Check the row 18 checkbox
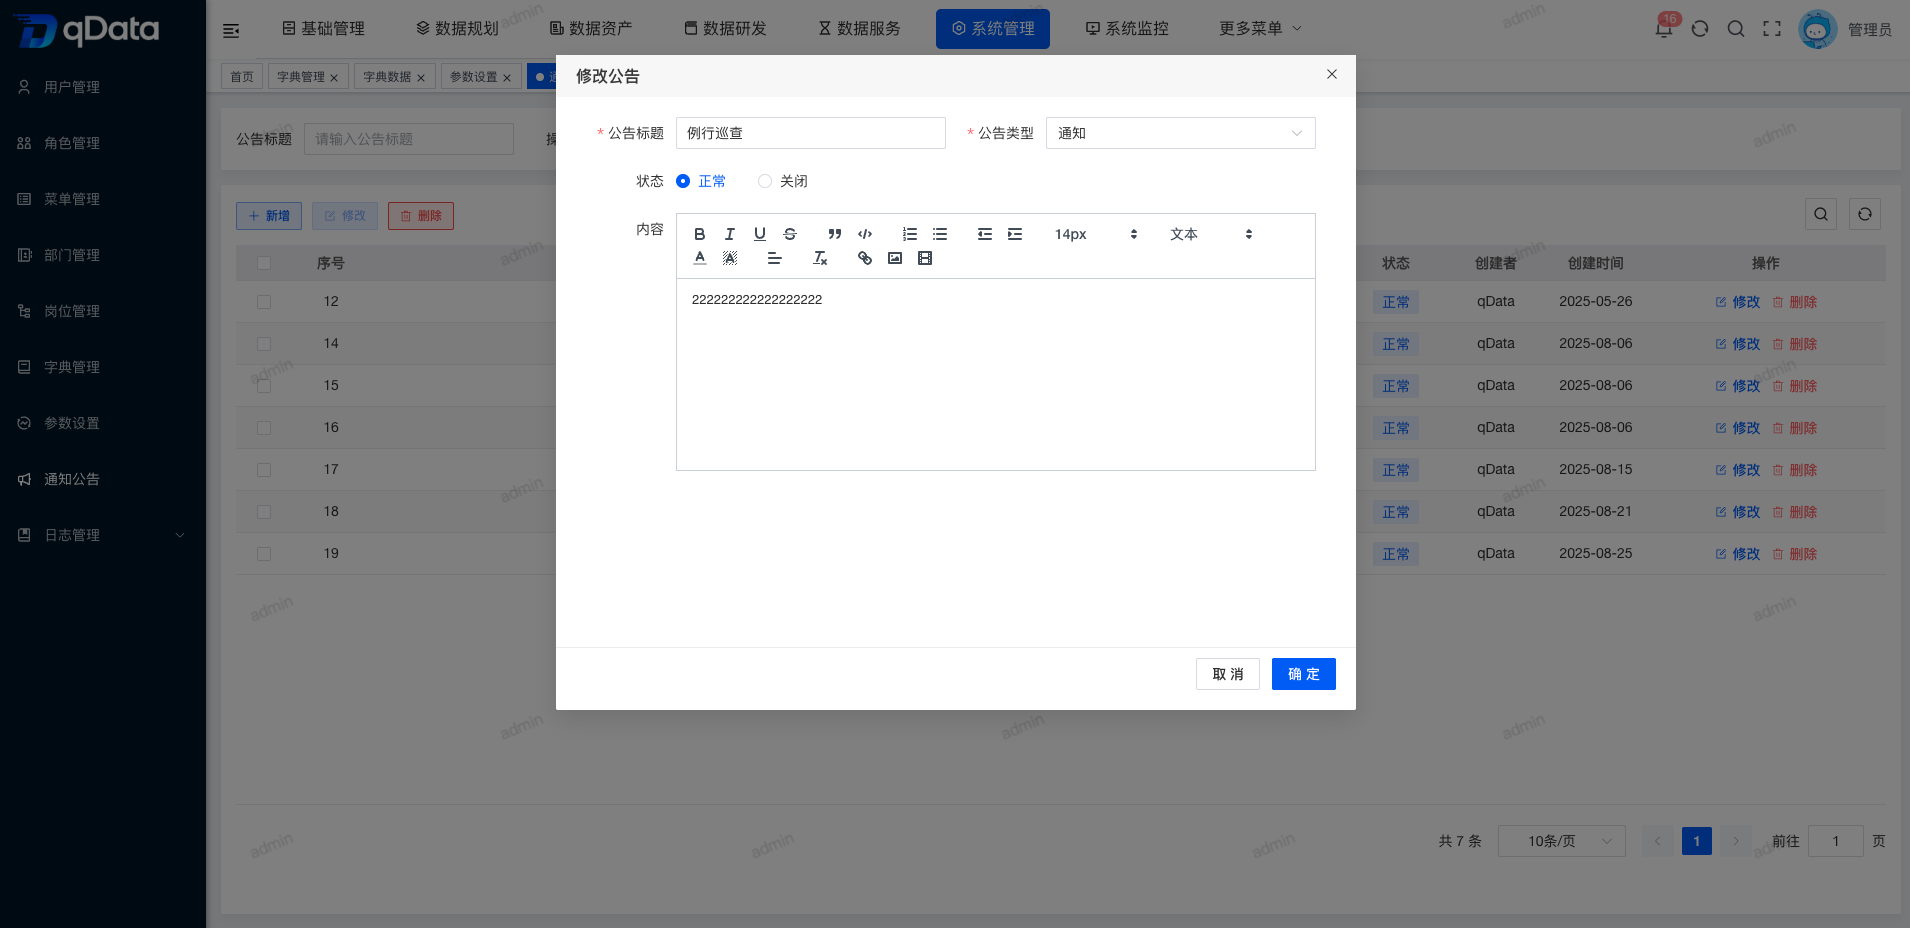This screenshot has width=1910, height=928. (264, 511)
